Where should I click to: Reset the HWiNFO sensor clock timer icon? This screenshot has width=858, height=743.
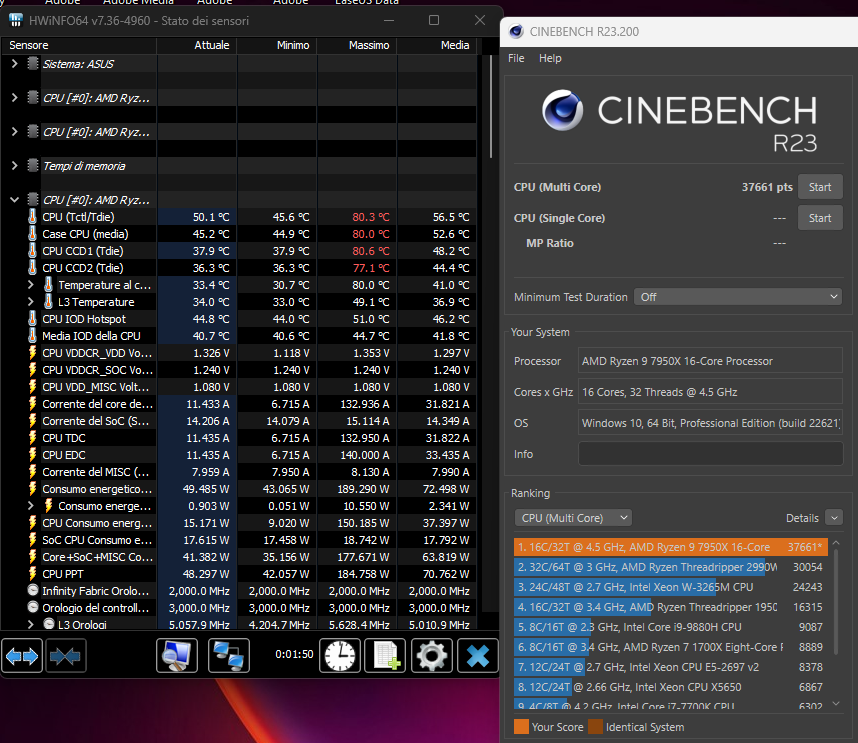coord(340,655)
